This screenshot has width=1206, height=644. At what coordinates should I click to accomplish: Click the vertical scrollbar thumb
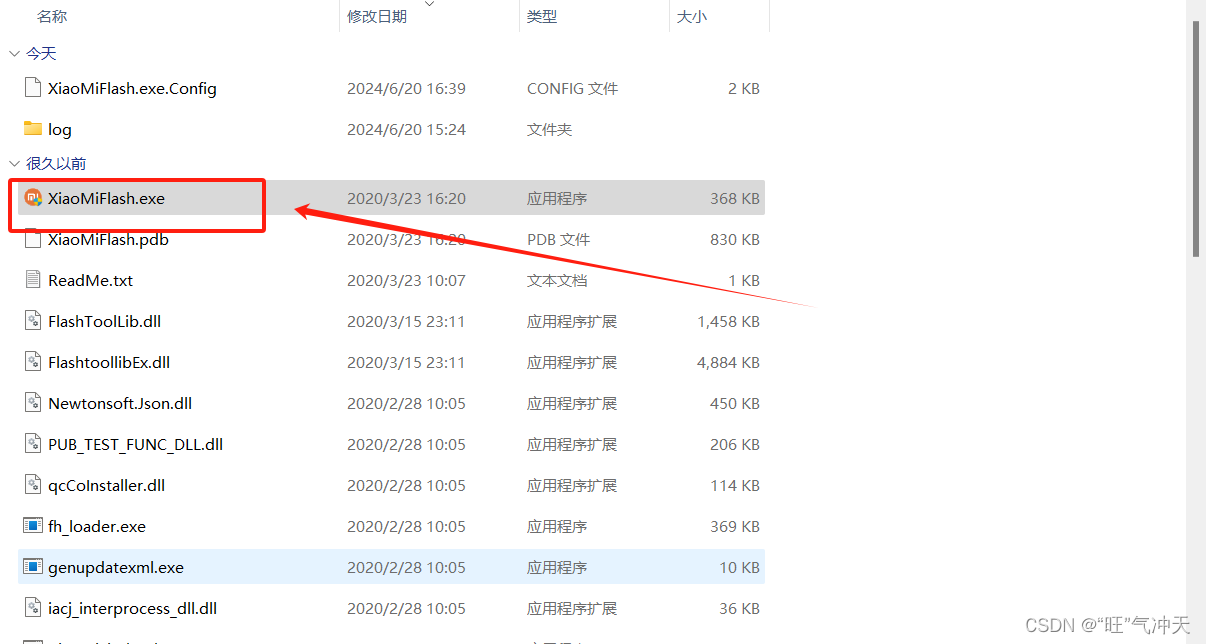1195,140
